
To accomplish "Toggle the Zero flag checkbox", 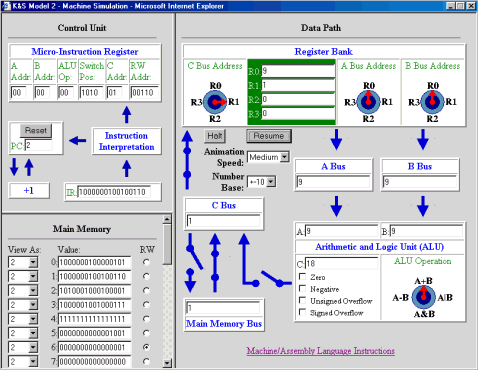I will [302, 276].
